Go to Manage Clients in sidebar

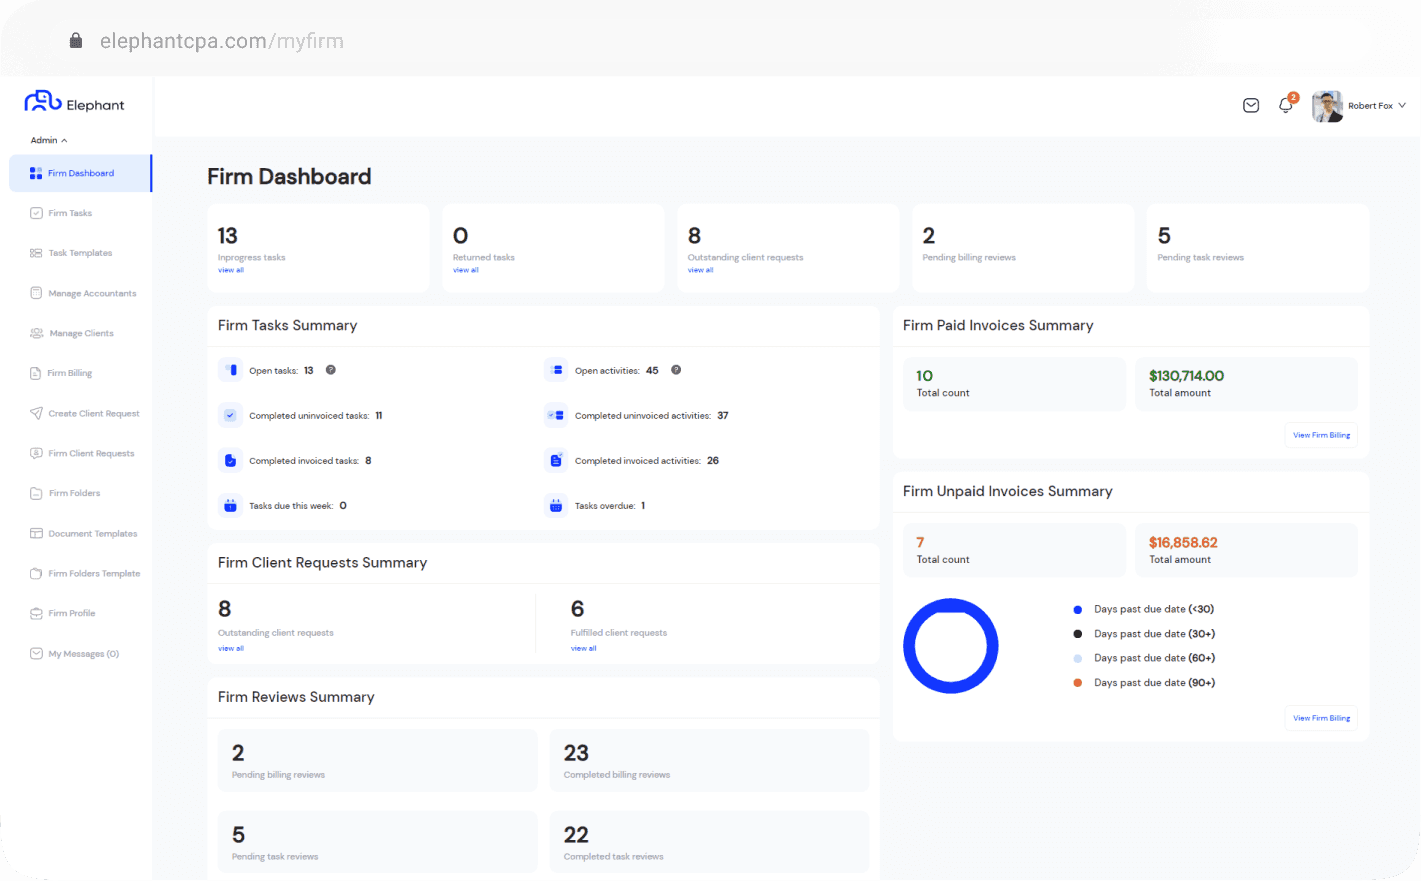click(x=81, y=333)
